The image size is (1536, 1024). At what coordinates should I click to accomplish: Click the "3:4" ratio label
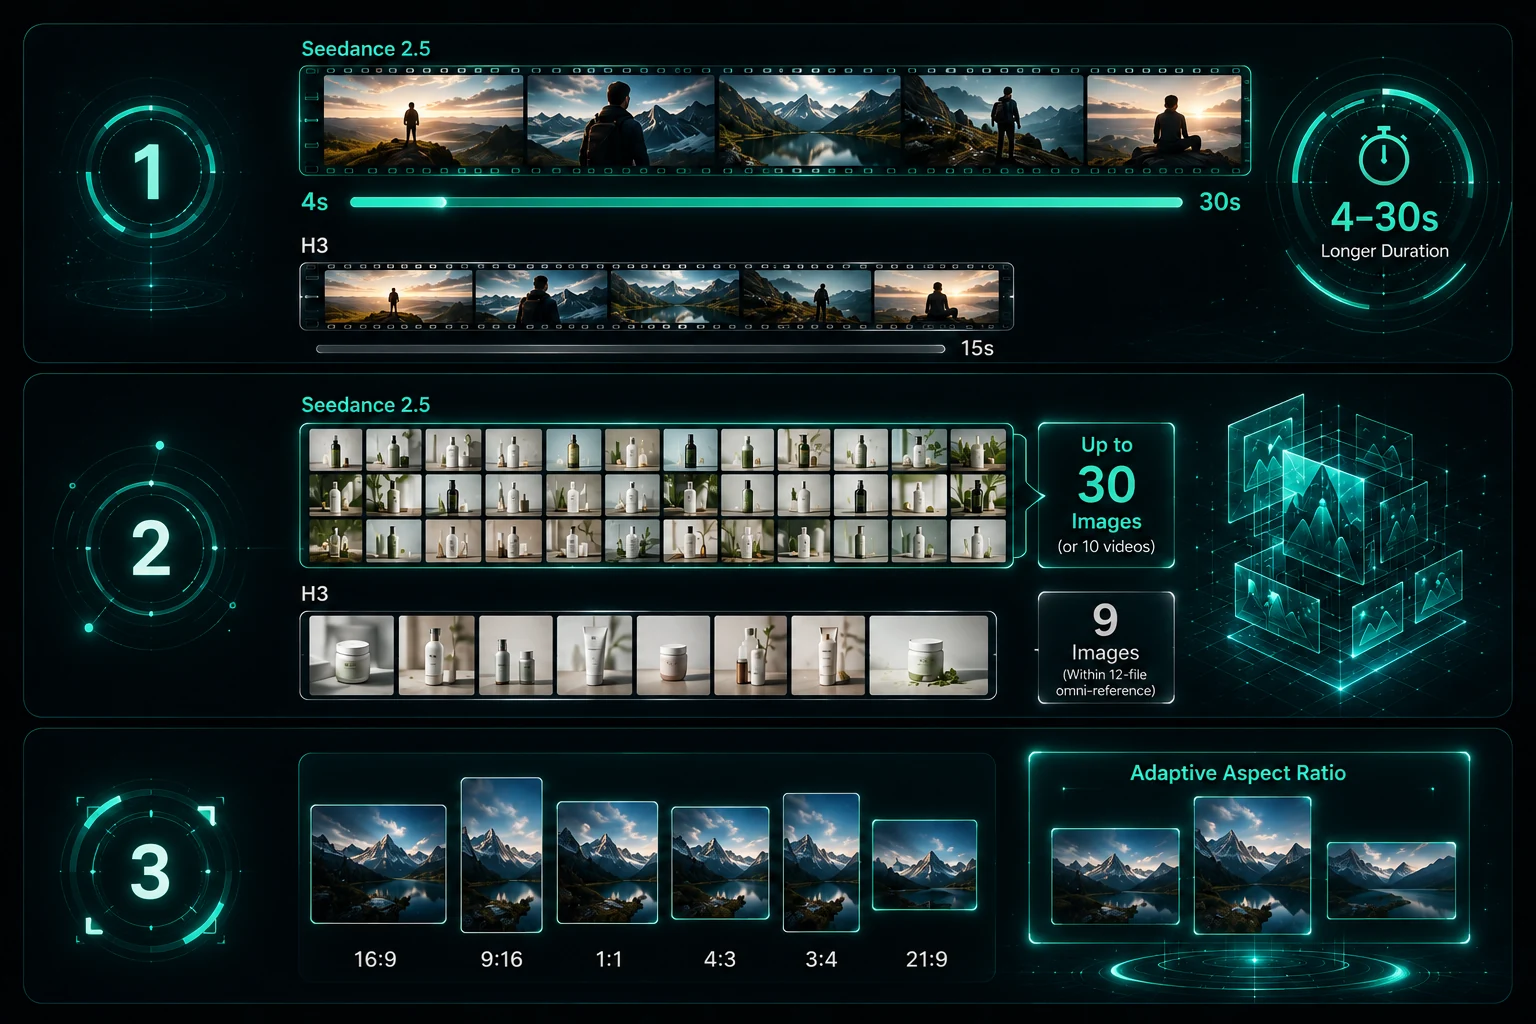pyautogui.click(x=821, y=960)
